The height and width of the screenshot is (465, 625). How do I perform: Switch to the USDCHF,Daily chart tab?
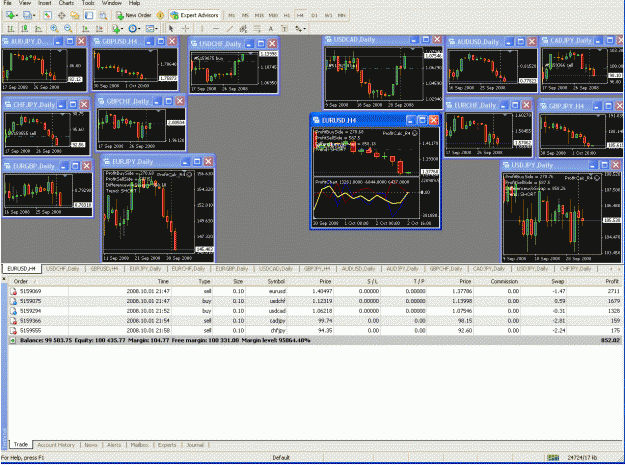[x=63, y=269]
